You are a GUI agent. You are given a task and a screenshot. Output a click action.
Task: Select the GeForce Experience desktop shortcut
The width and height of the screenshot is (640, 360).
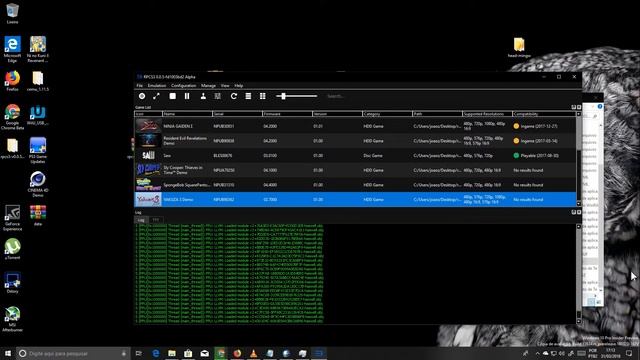click(12, 218)
